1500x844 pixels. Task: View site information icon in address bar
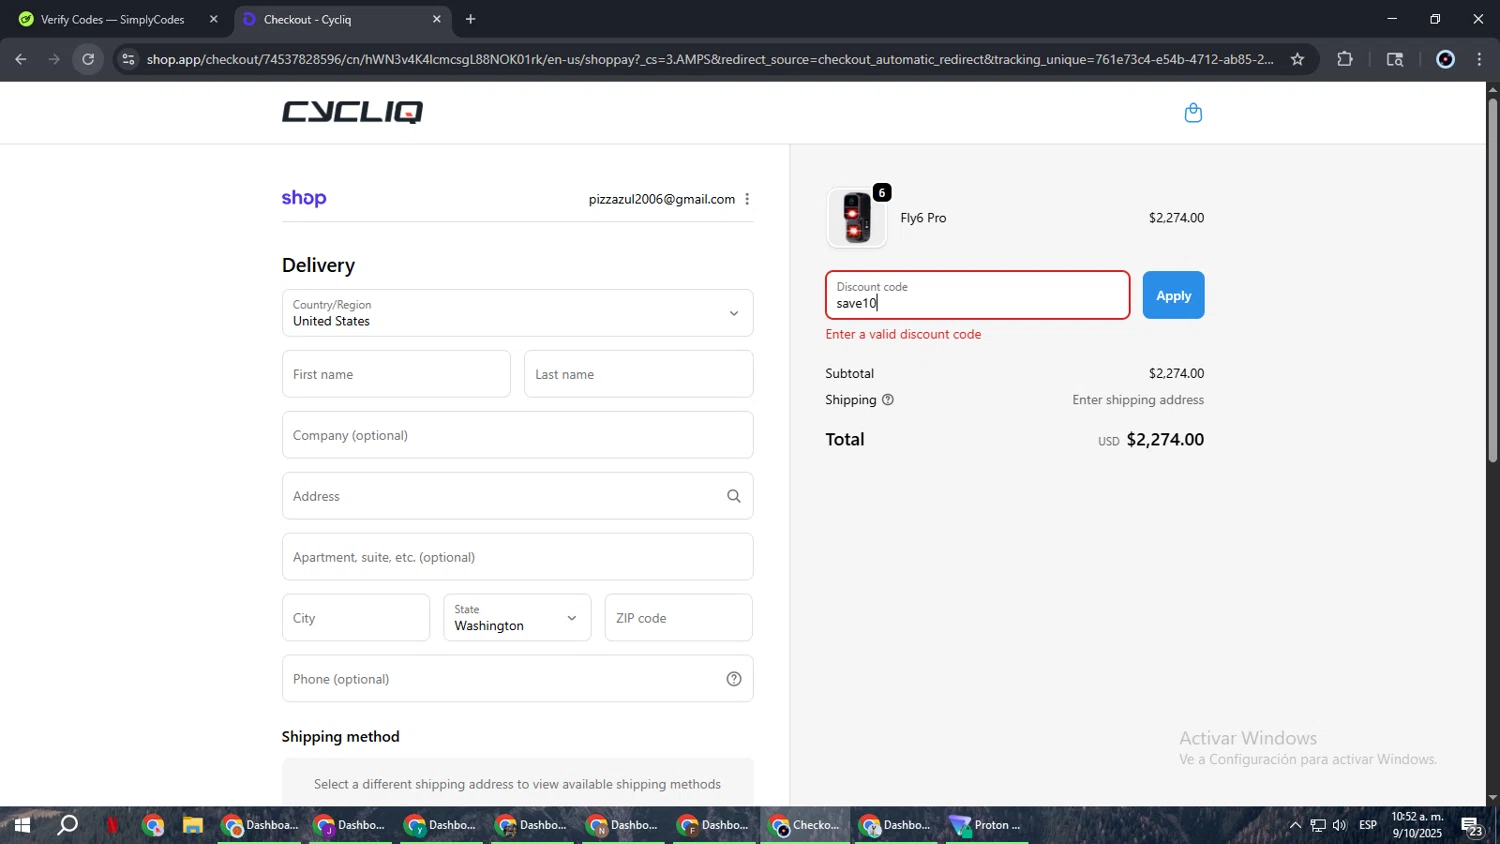click(x=127, y=59)
